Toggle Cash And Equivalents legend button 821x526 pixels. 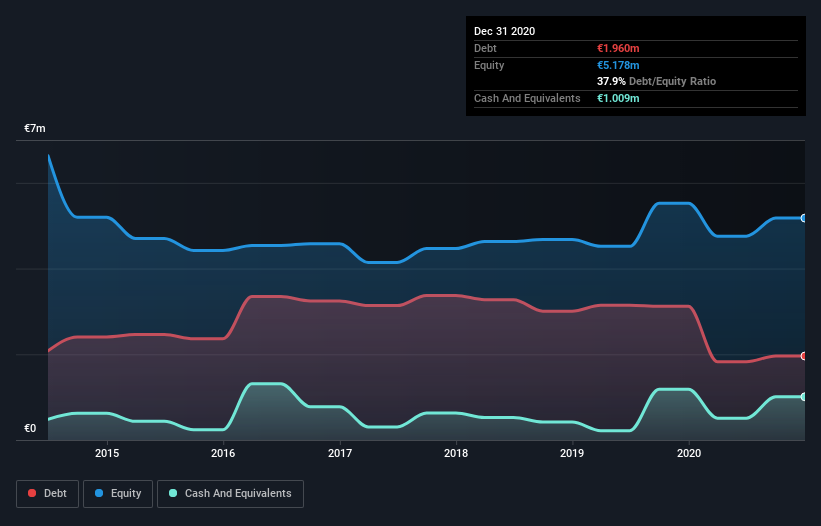point(230,494)
